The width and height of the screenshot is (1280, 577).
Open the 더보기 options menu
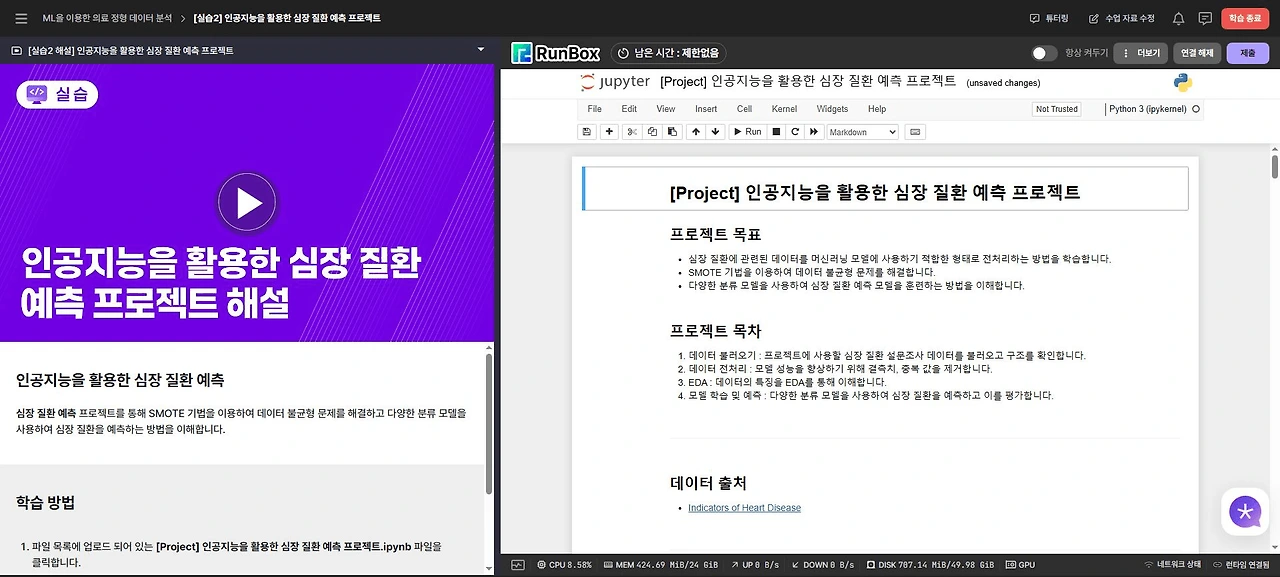(x=1141, y=53)
